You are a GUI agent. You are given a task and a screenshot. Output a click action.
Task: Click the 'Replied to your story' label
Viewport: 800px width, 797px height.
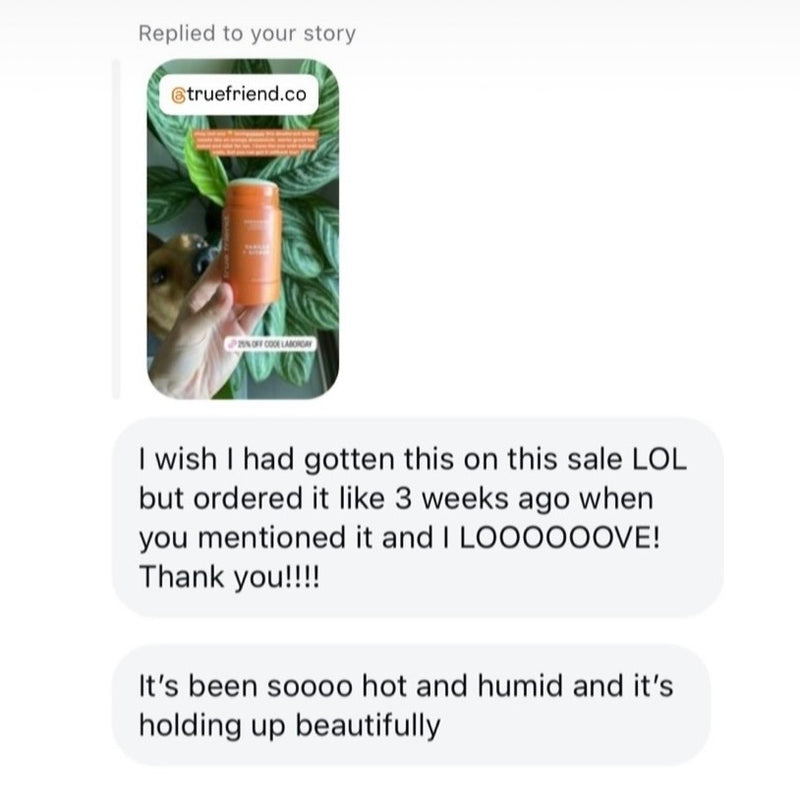point(247,34)
